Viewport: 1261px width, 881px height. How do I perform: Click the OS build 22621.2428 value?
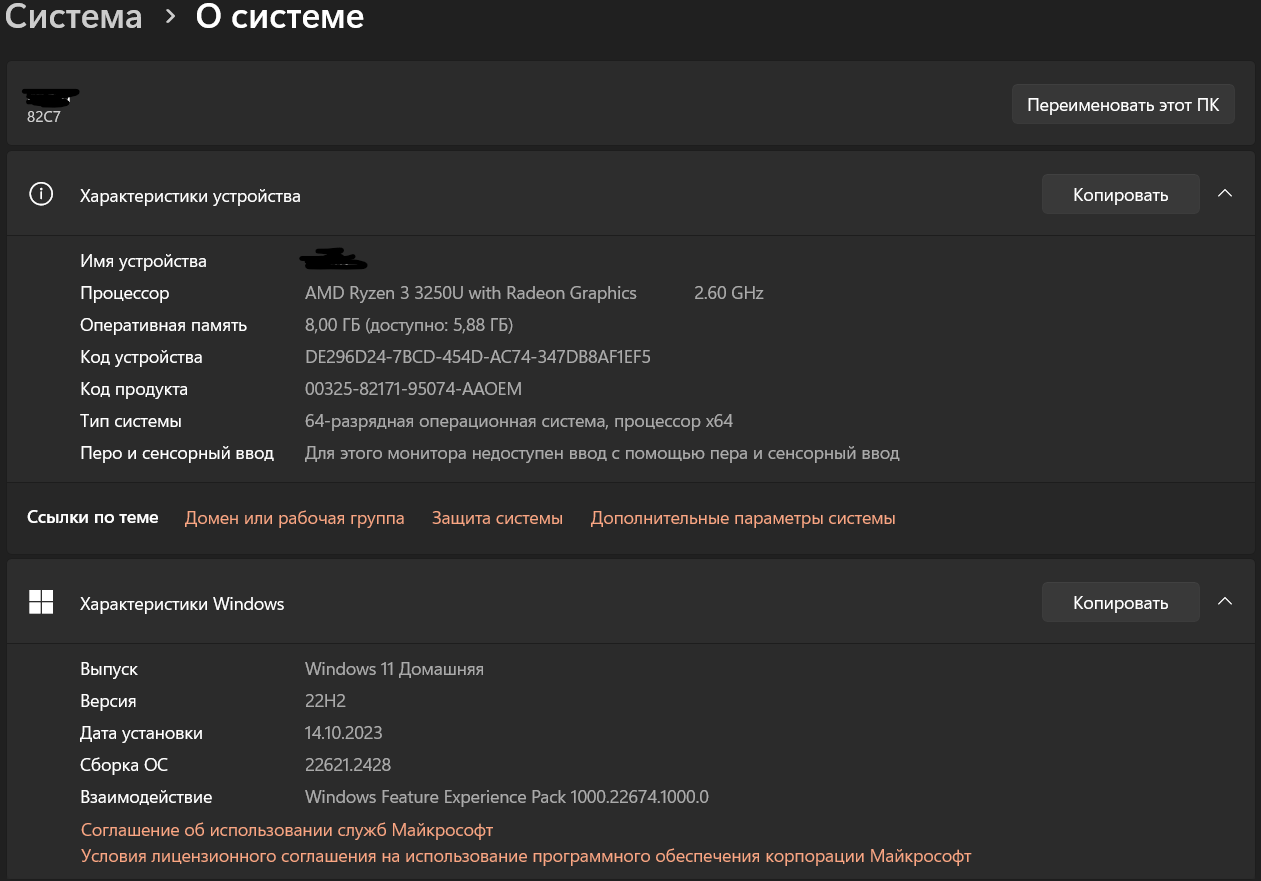coord(348,765)
